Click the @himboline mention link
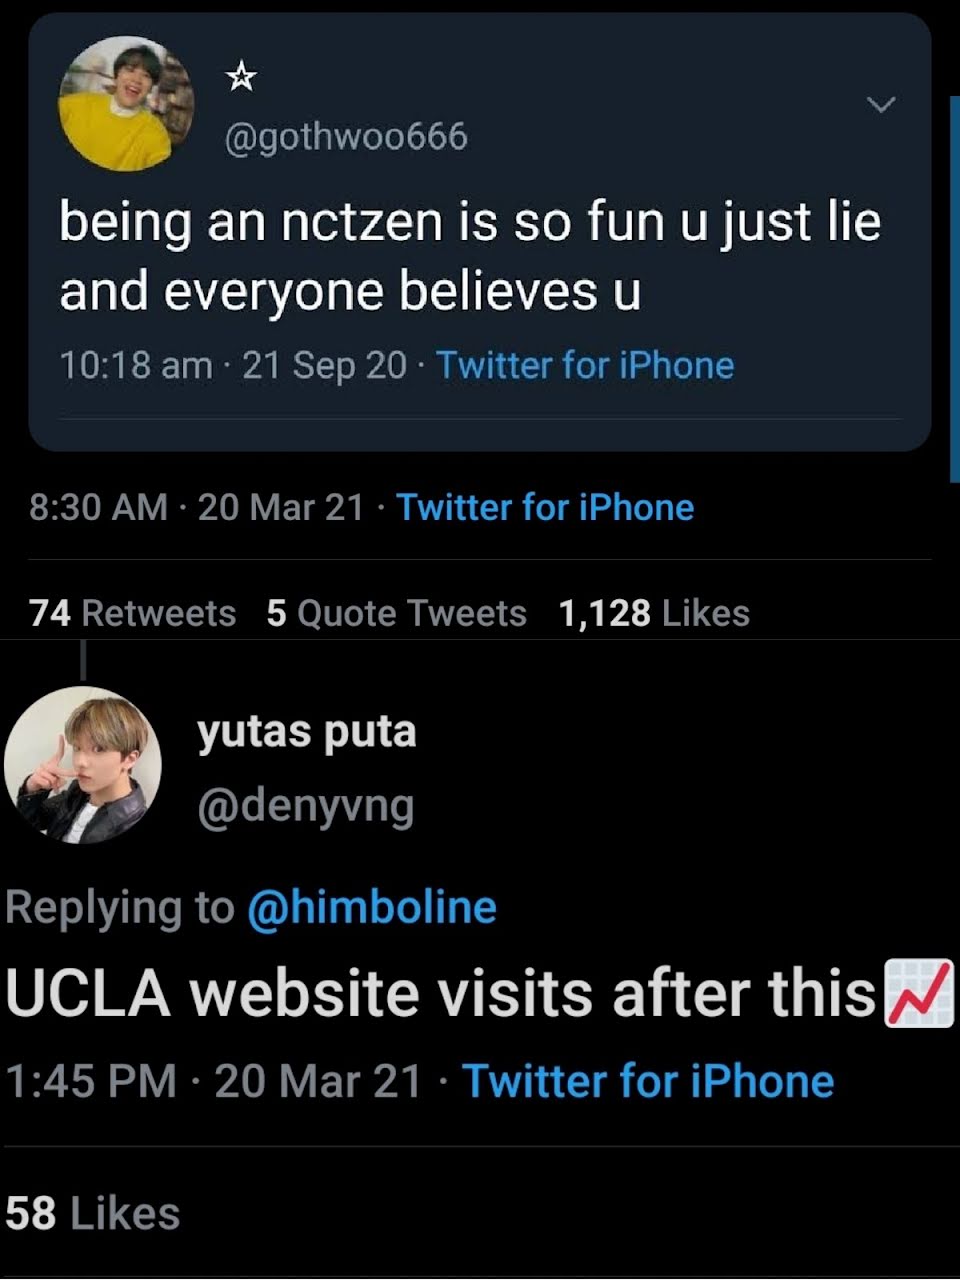 tap(371, 908)
